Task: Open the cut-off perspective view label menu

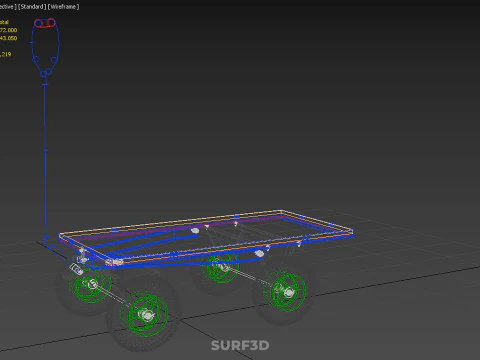Action: point(8,7)
